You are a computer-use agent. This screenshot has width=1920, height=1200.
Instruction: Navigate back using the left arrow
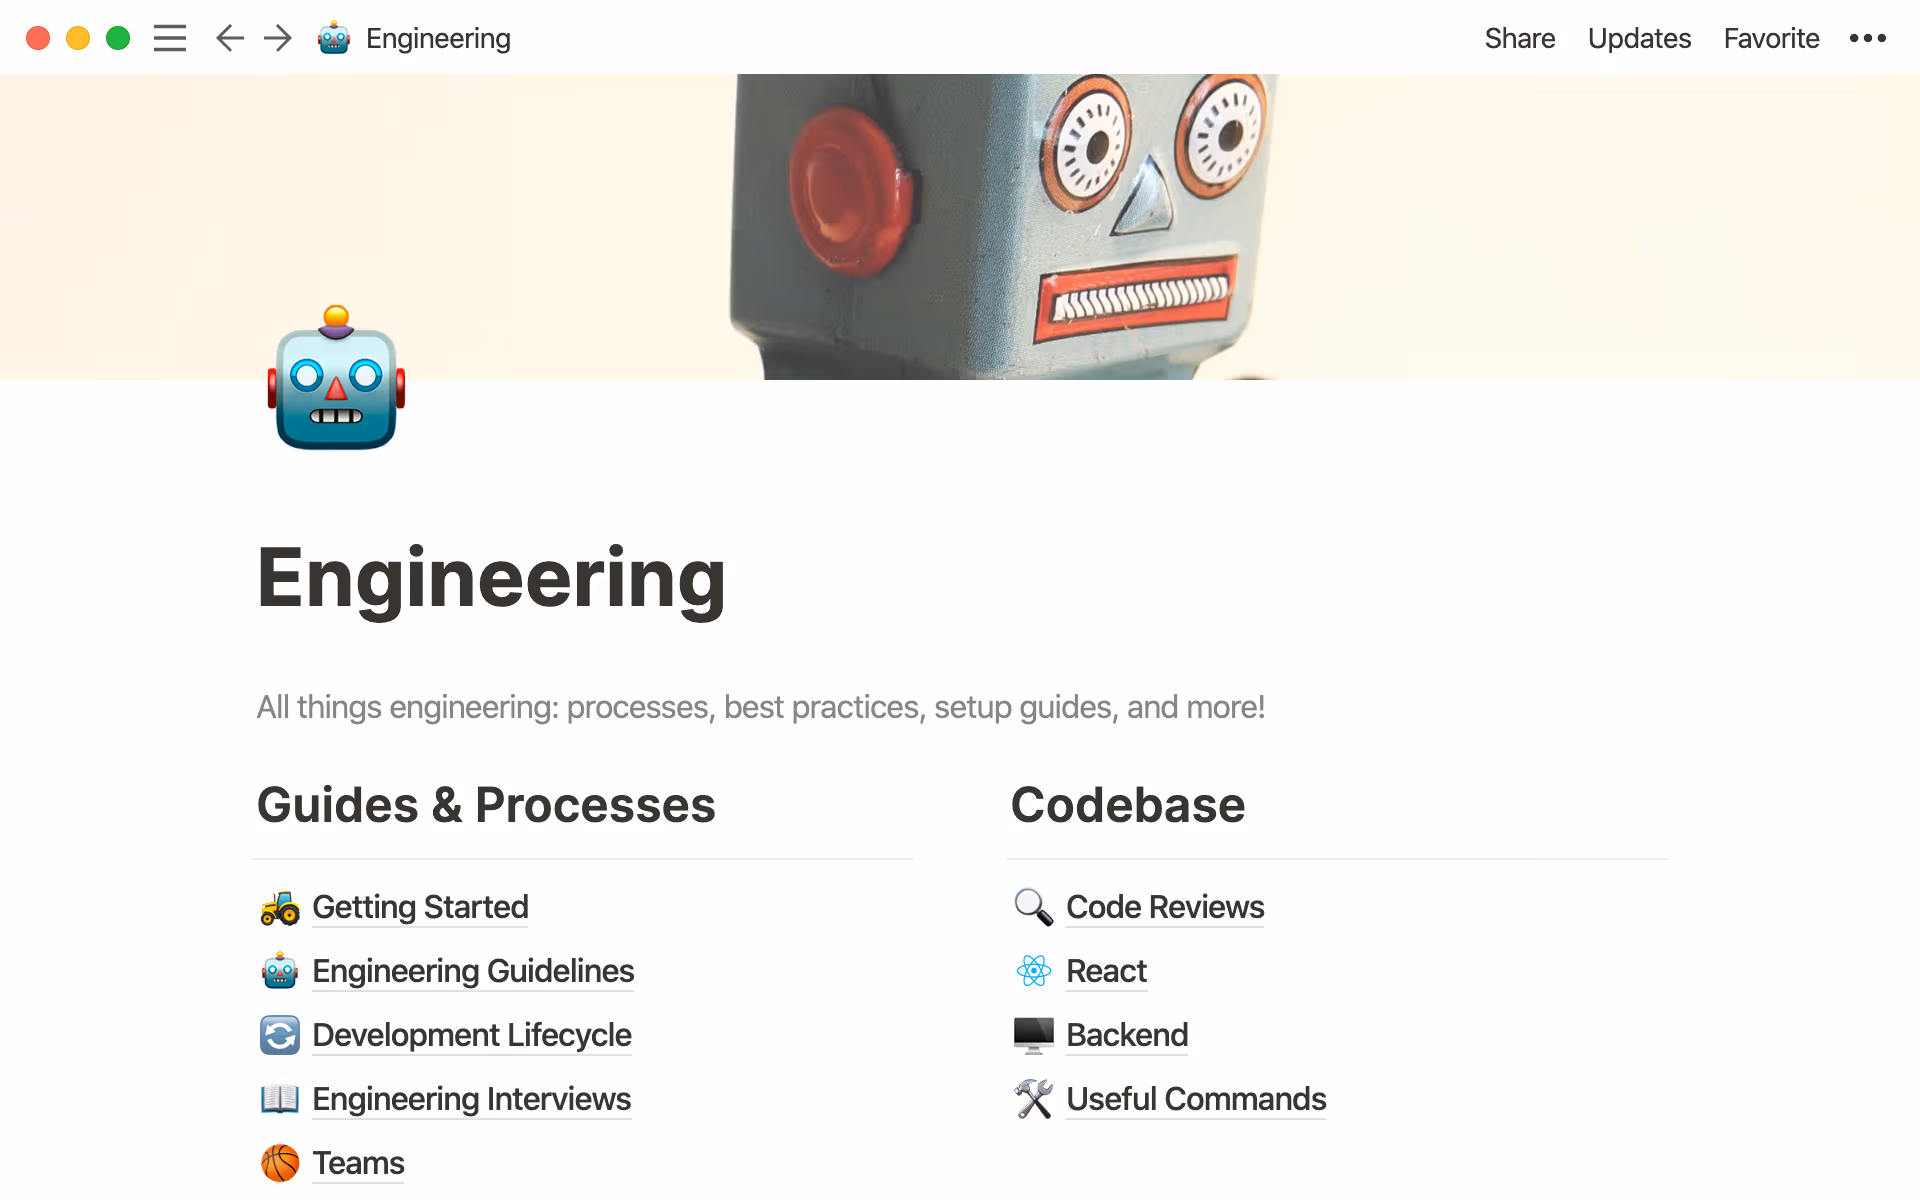[x=229, y=38]
